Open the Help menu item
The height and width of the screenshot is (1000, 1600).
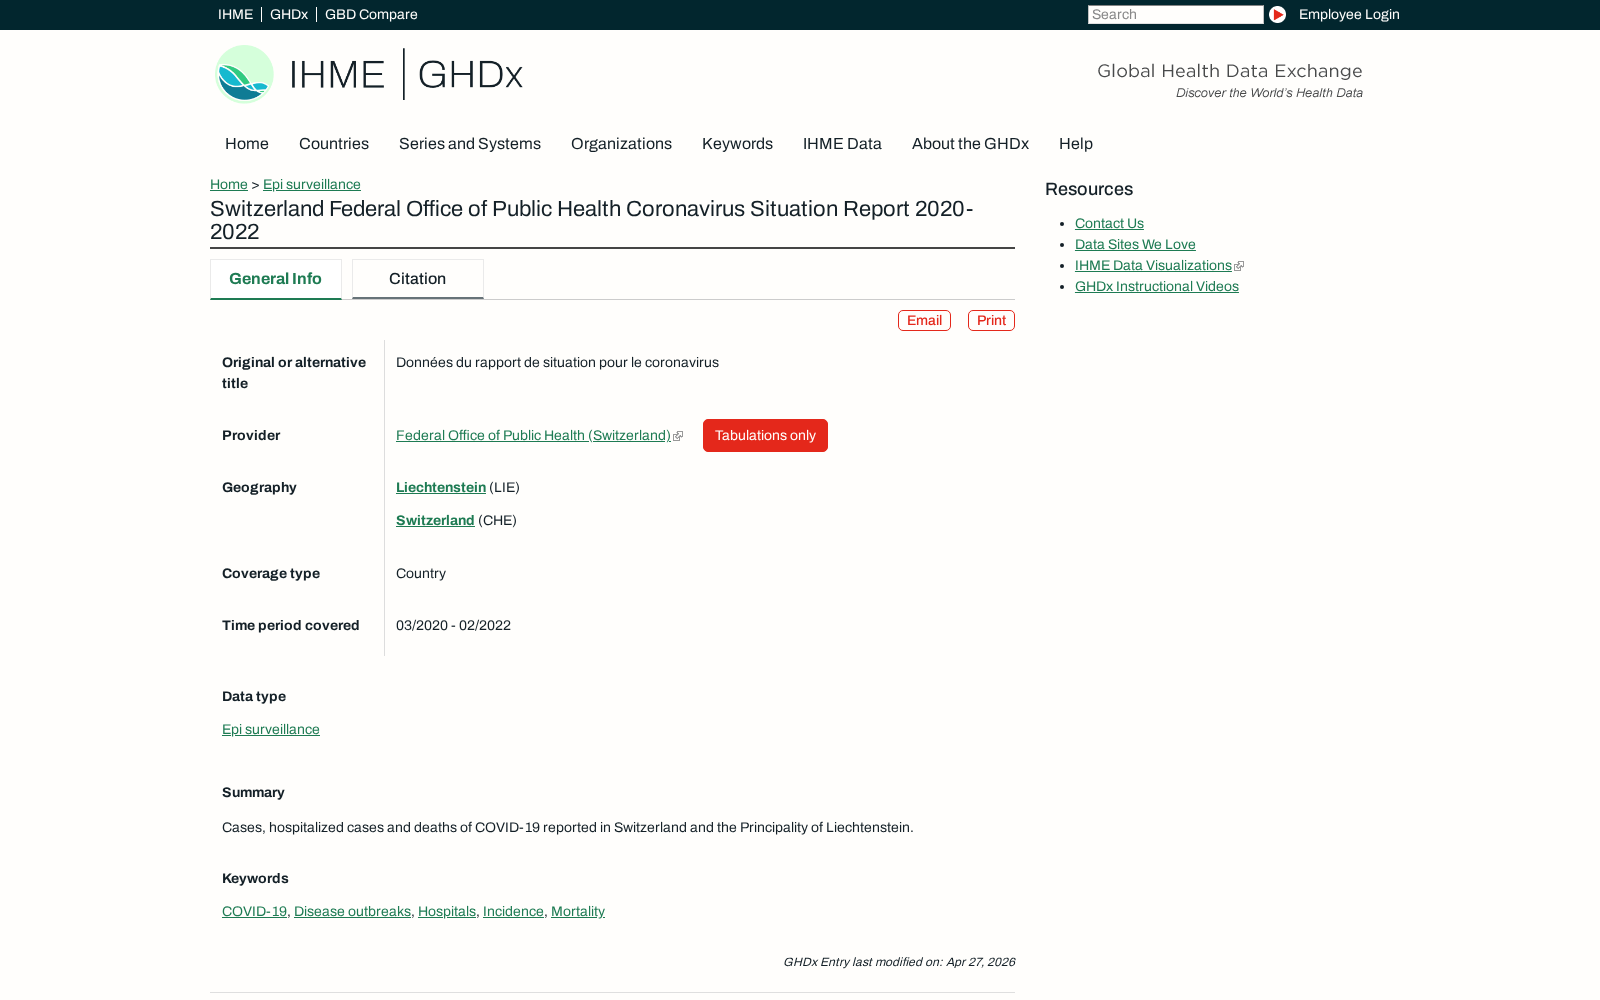1076,144
